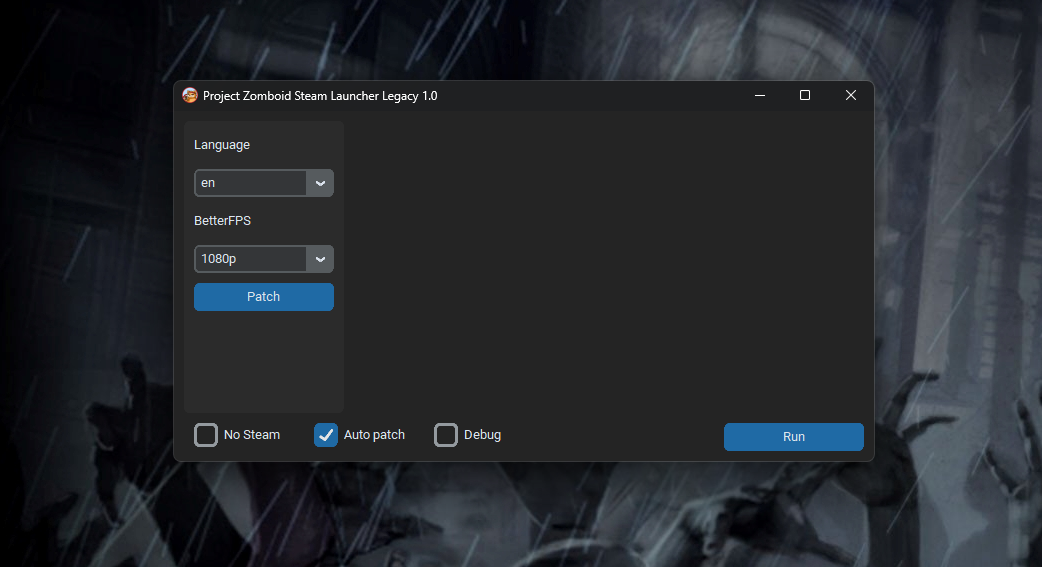The height and width of the screenshot is (567, 1042).
Task: Minimize the launcher window
Action: [x=760, y=96]
